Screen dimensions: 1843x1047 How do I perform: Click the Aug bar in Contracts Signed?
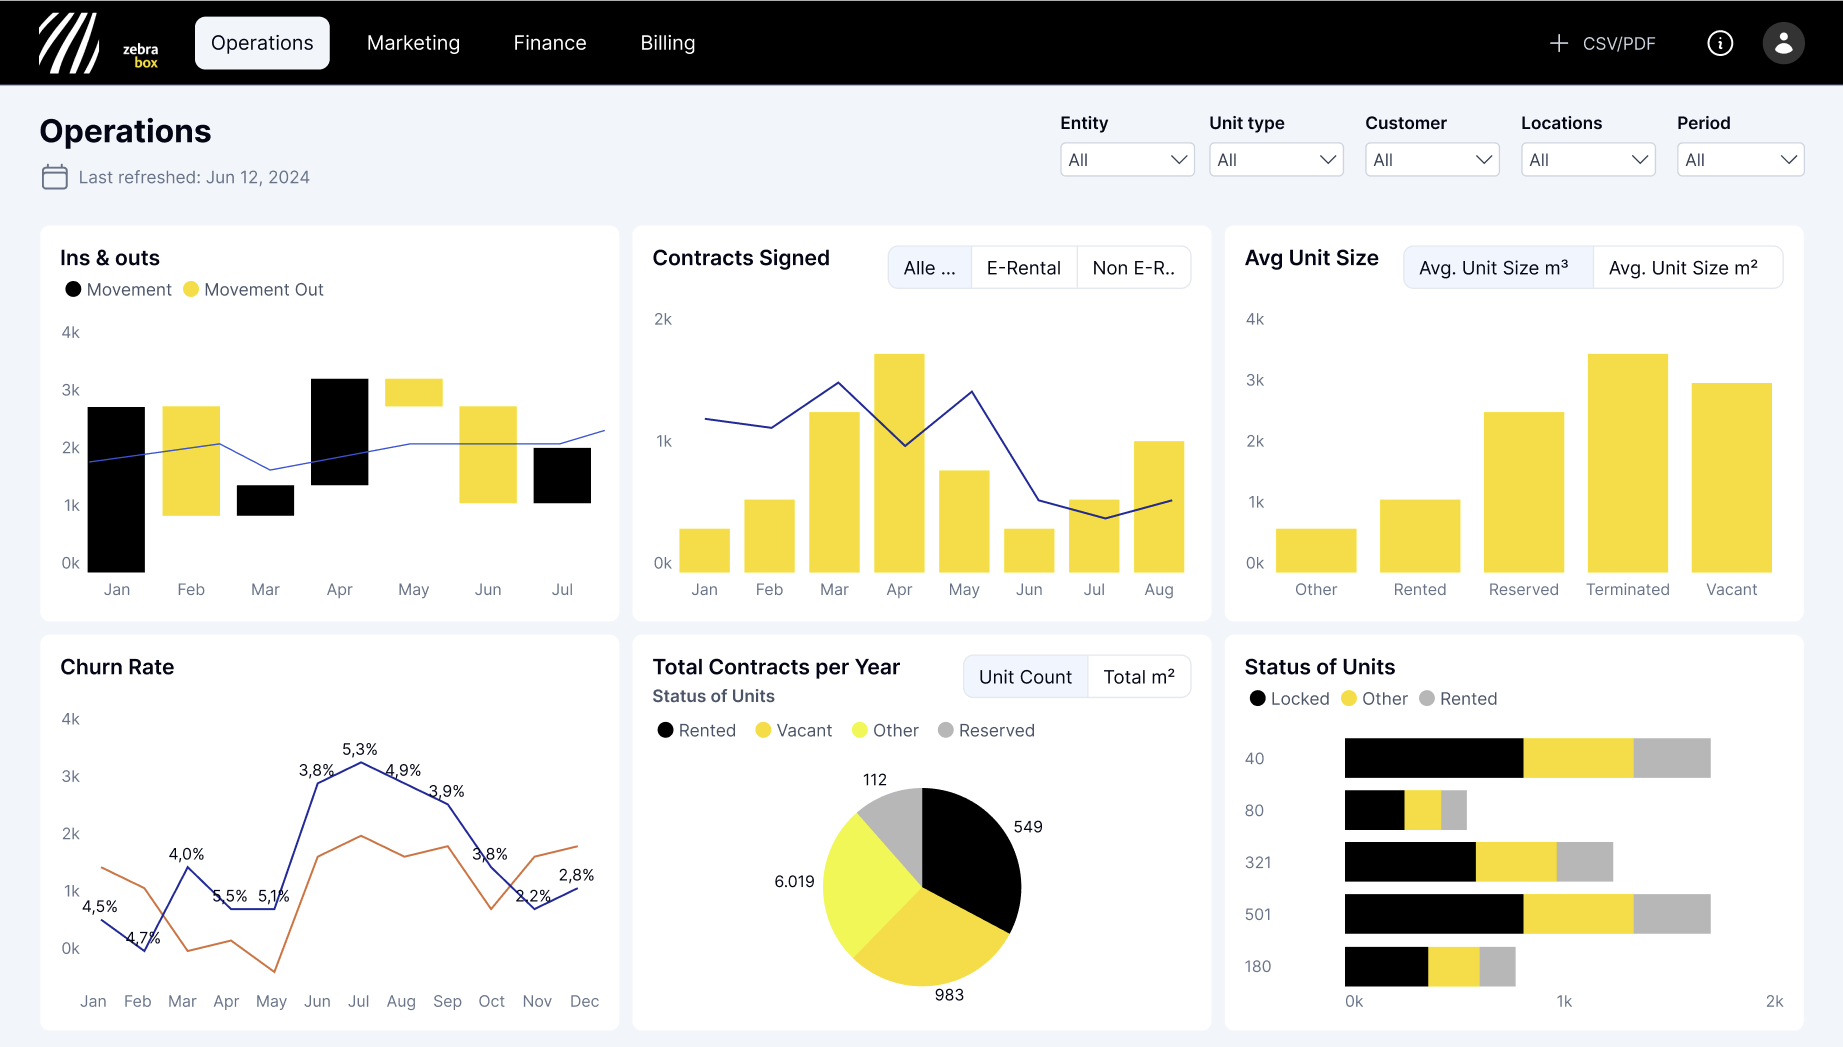point(1159,506)
